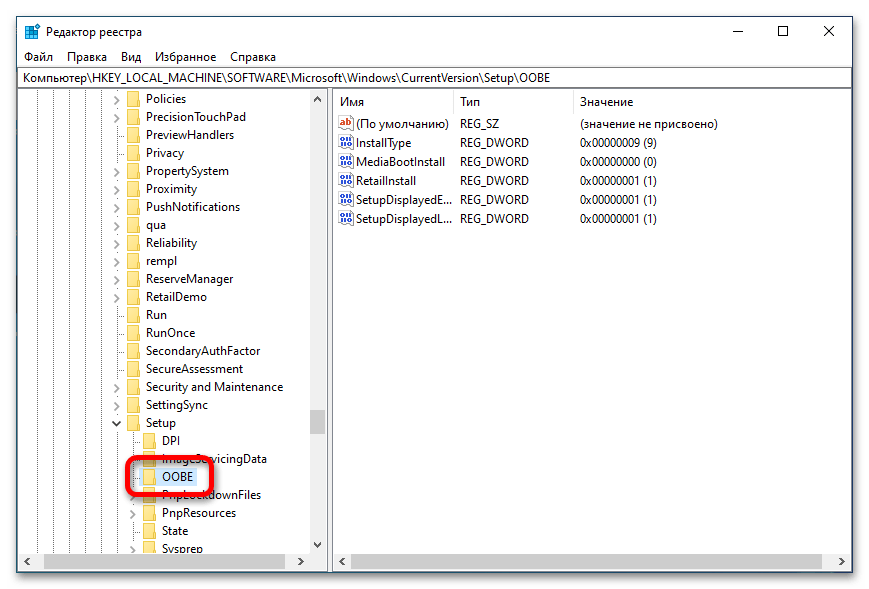This screenshot has height=589, width=869.
Task: Select the qua folder icon
Action: point(133,225)
